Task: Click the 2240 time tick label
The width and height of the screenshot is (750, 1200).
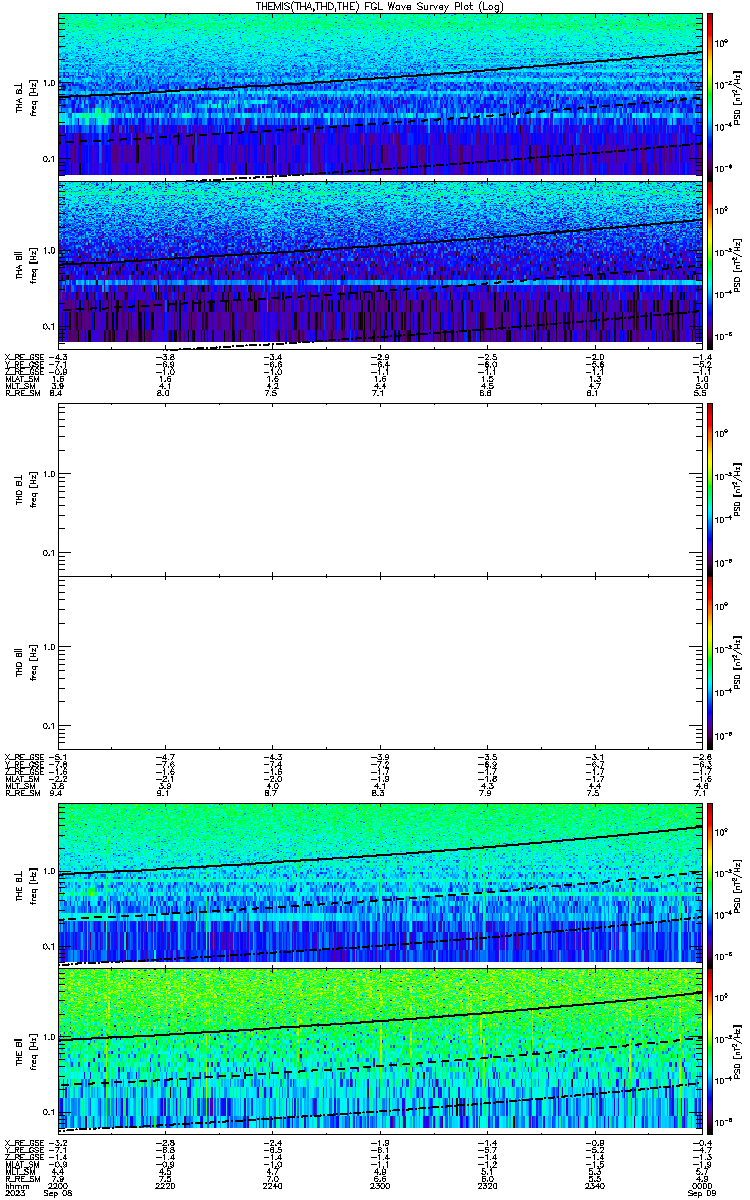Action: coord(273,1185)
